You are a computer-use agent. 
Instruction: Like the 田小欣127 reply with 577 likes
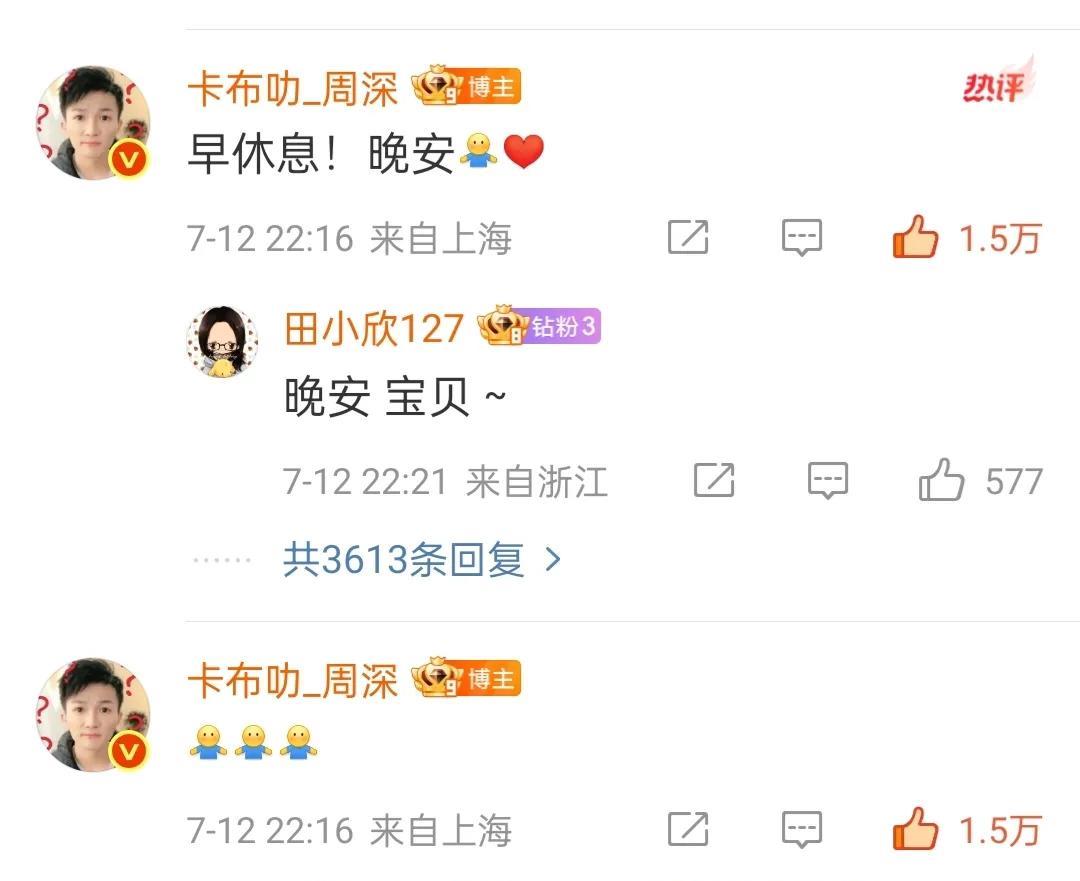(x=941, y=479)
